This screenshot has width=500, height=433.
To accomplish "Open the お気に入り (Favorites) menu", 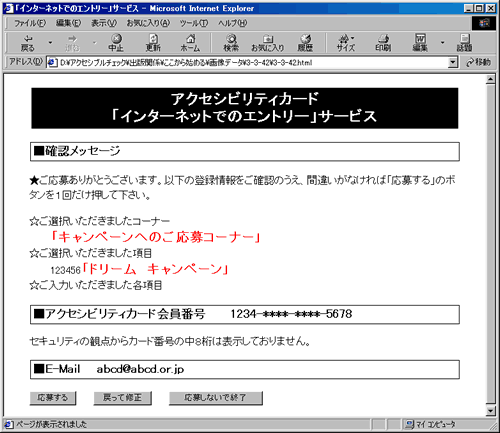I will click(148, 23).
